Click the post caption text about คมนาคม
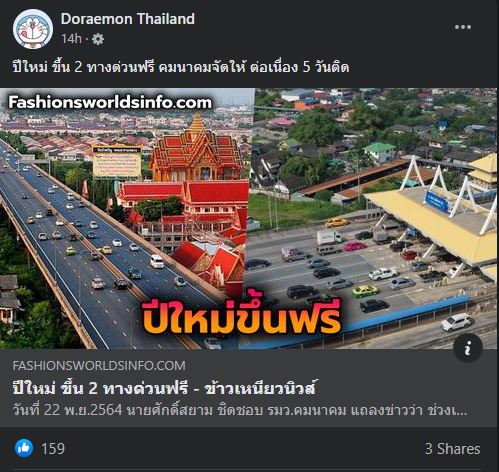The image size is (499, 472). coord(181,67)
